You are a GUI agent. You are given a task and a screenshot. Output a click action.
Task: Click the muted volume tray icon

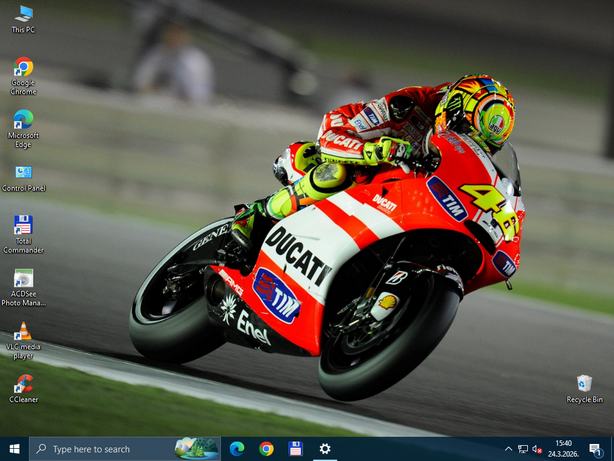(537, 449)
